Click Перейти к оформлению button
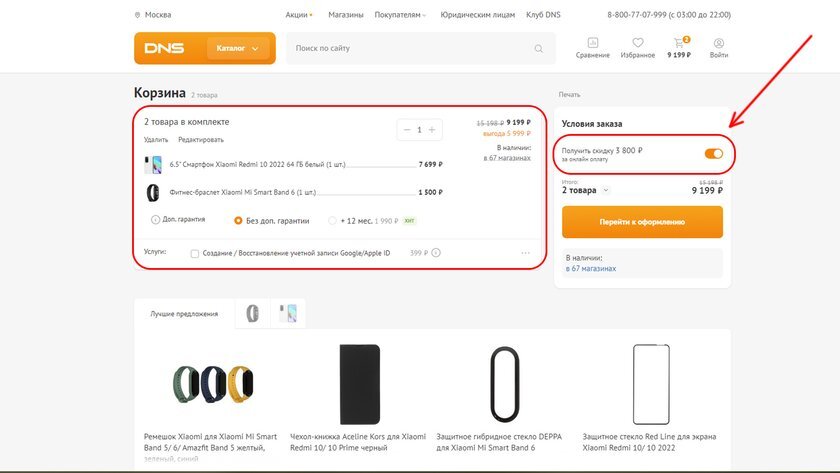This screenshot has height=473, width=840. (642, 222)
